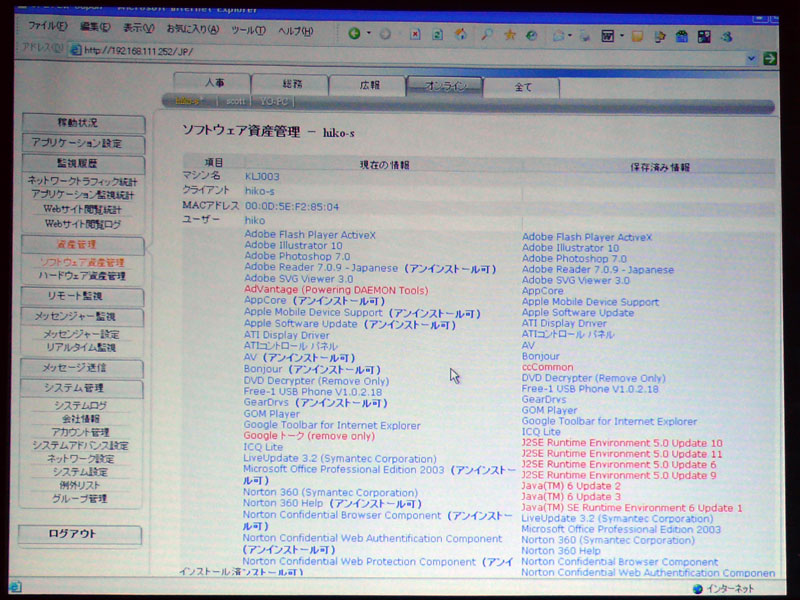Image resolution: width=800 pixels, height=600 pixels.
Task: Click the ログアウト button
Action: coord(80,534)
